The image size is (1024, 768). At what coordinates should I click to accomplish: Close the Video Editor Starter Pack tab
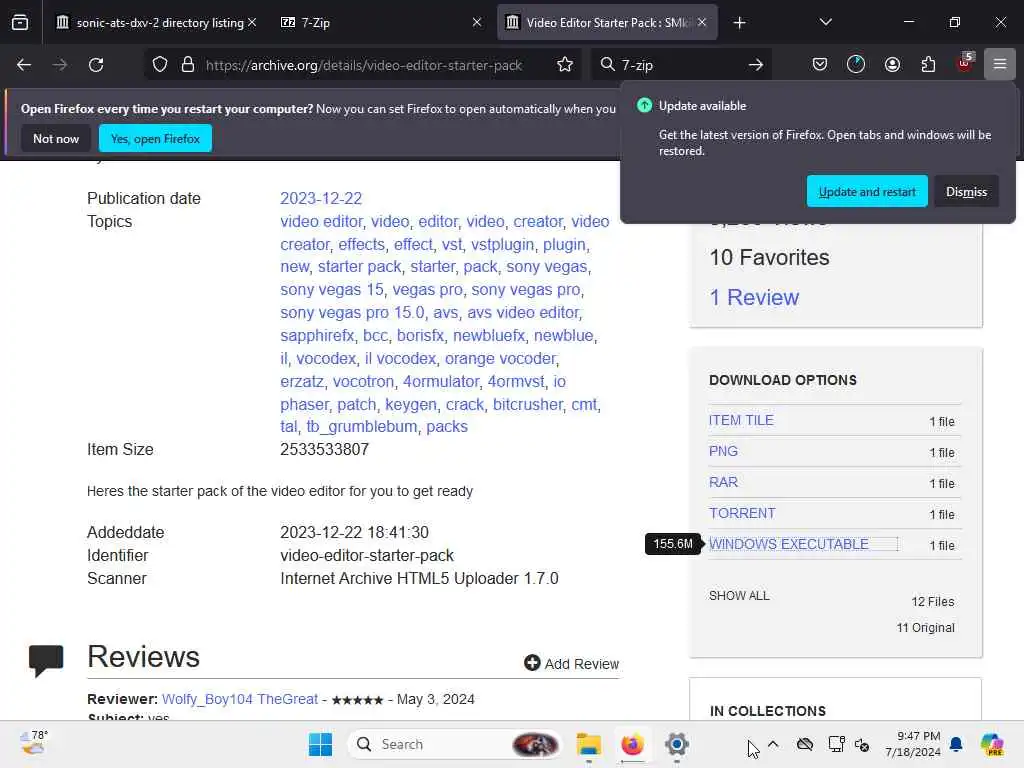pos(702,22)
